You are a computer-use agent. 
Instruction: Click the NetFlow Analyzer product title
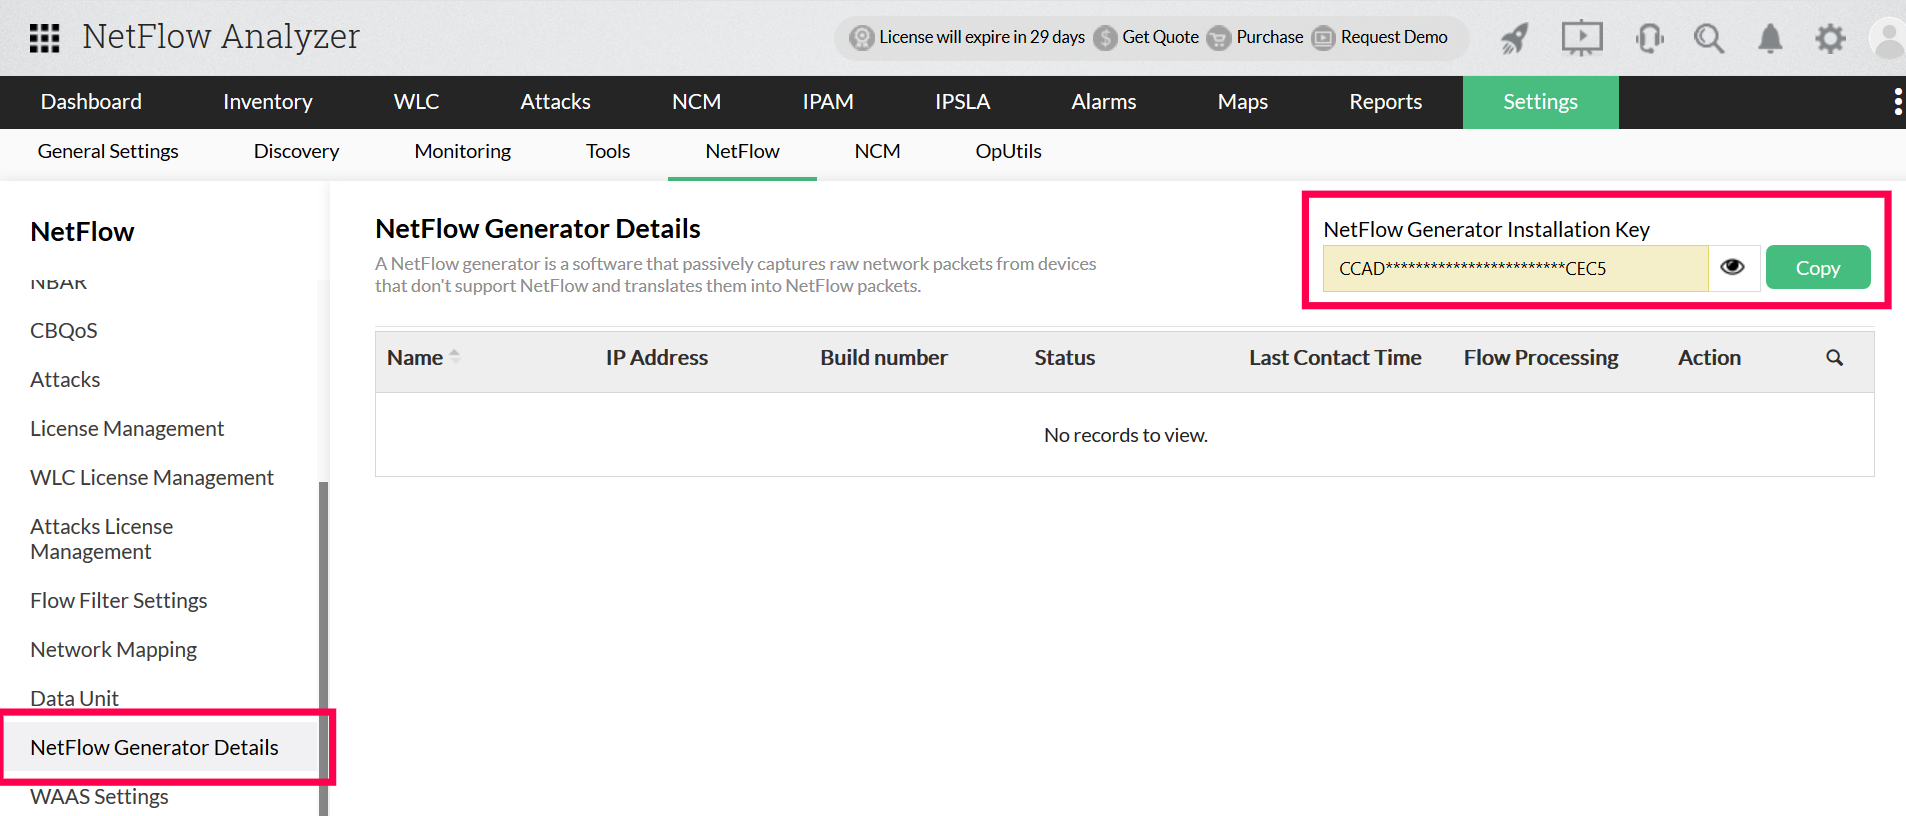coord(221,37)
